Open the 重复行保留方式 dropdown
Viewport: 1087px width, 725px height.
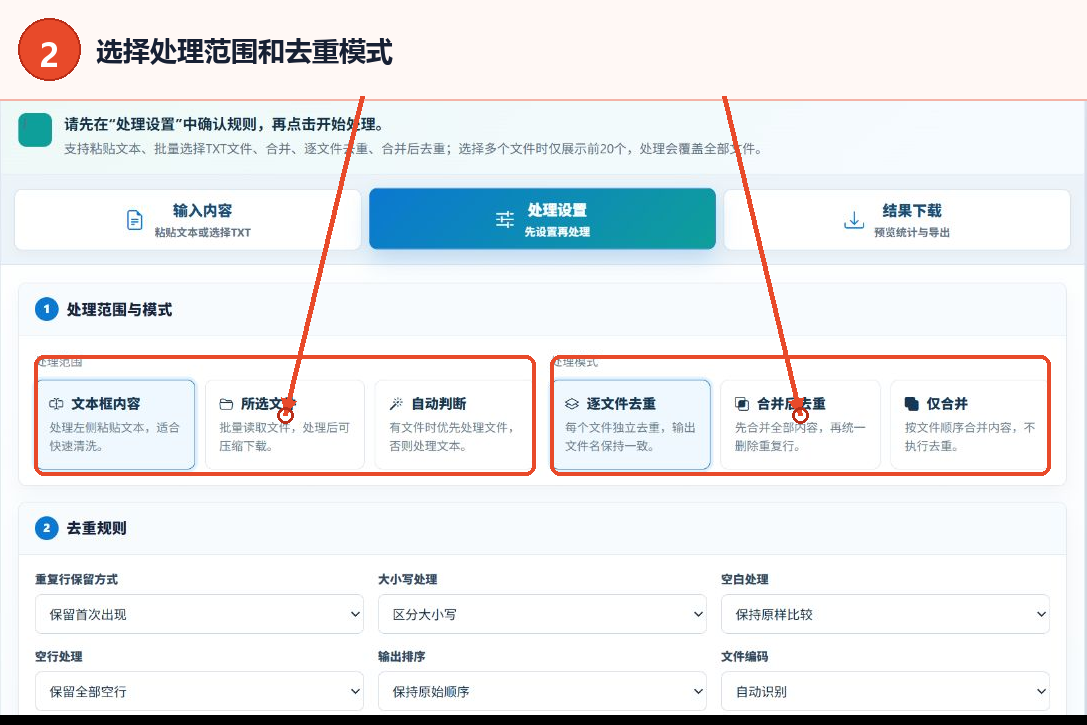(200, 614)
